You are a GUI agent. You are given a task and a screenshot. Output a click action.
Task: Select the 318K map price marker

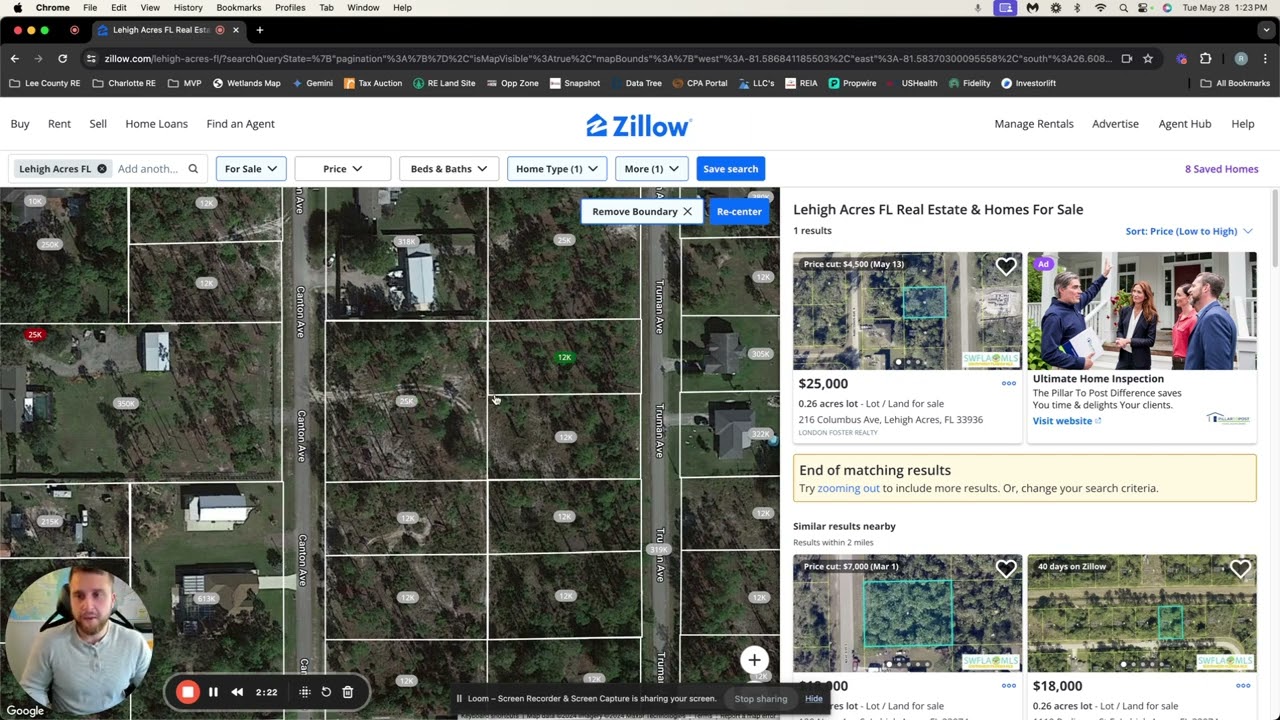click(x=406, y=241)
